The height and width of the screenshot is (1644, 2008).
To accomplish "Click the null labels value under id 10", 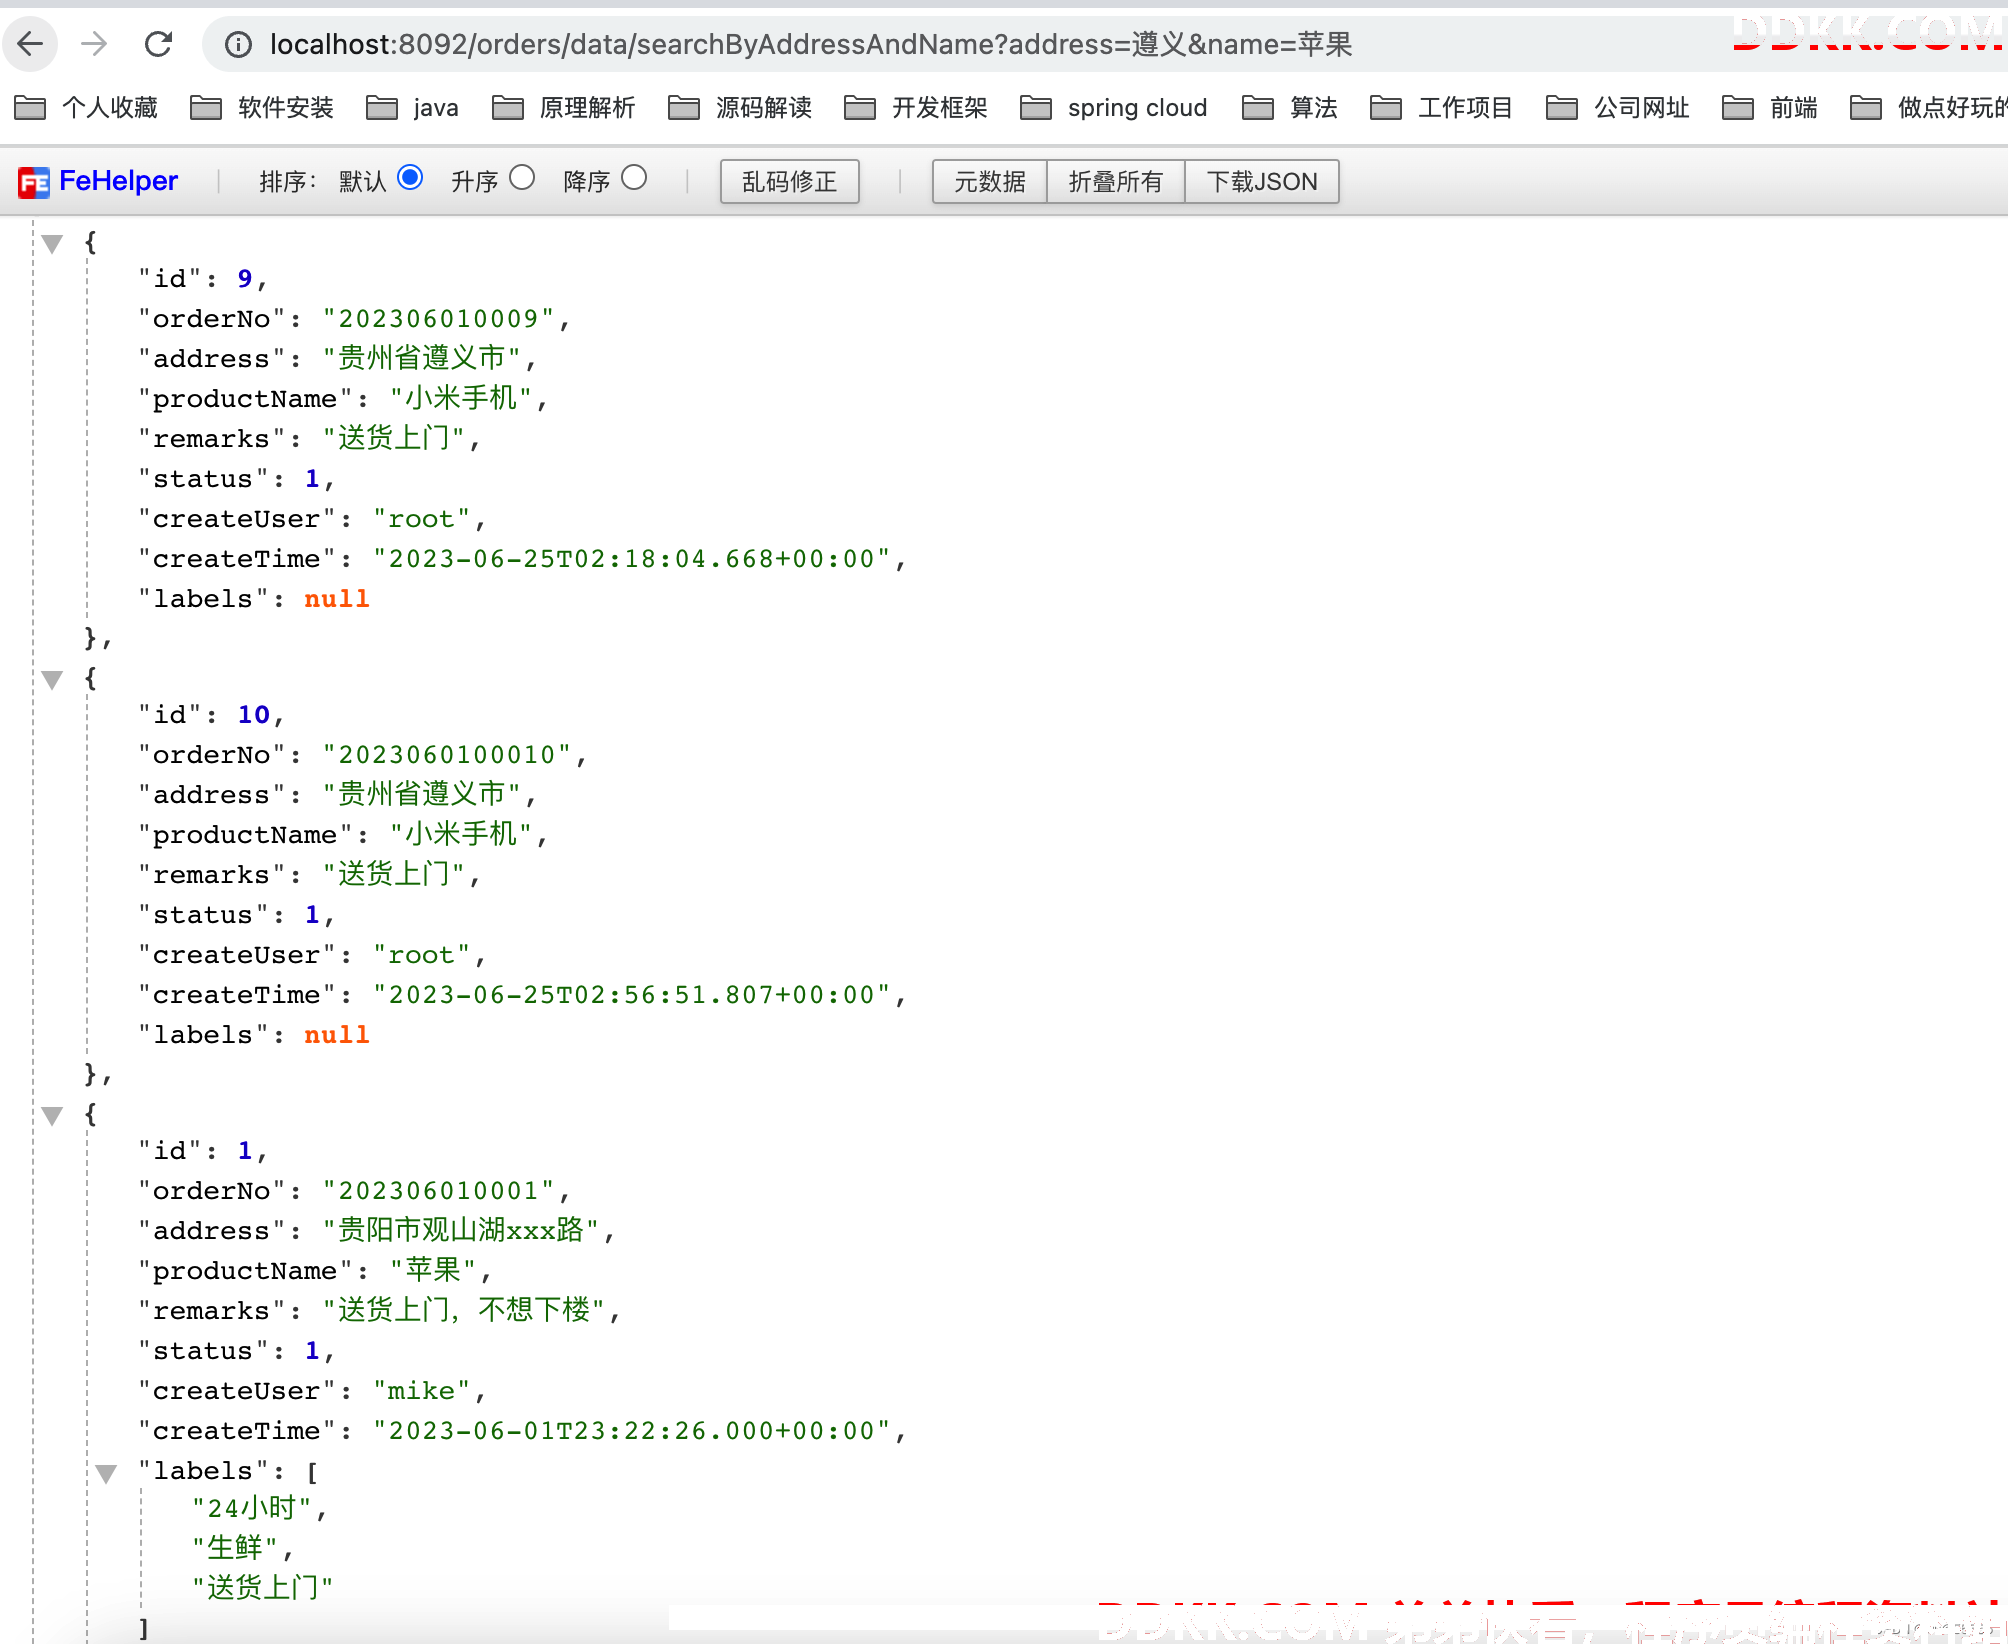I will coord(337,1035).
